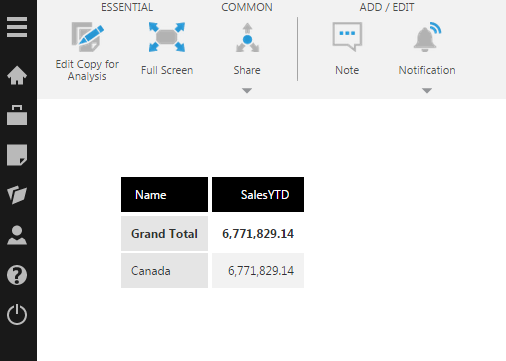
Task: Click the Grand Total row label
Action: (164, 233)
